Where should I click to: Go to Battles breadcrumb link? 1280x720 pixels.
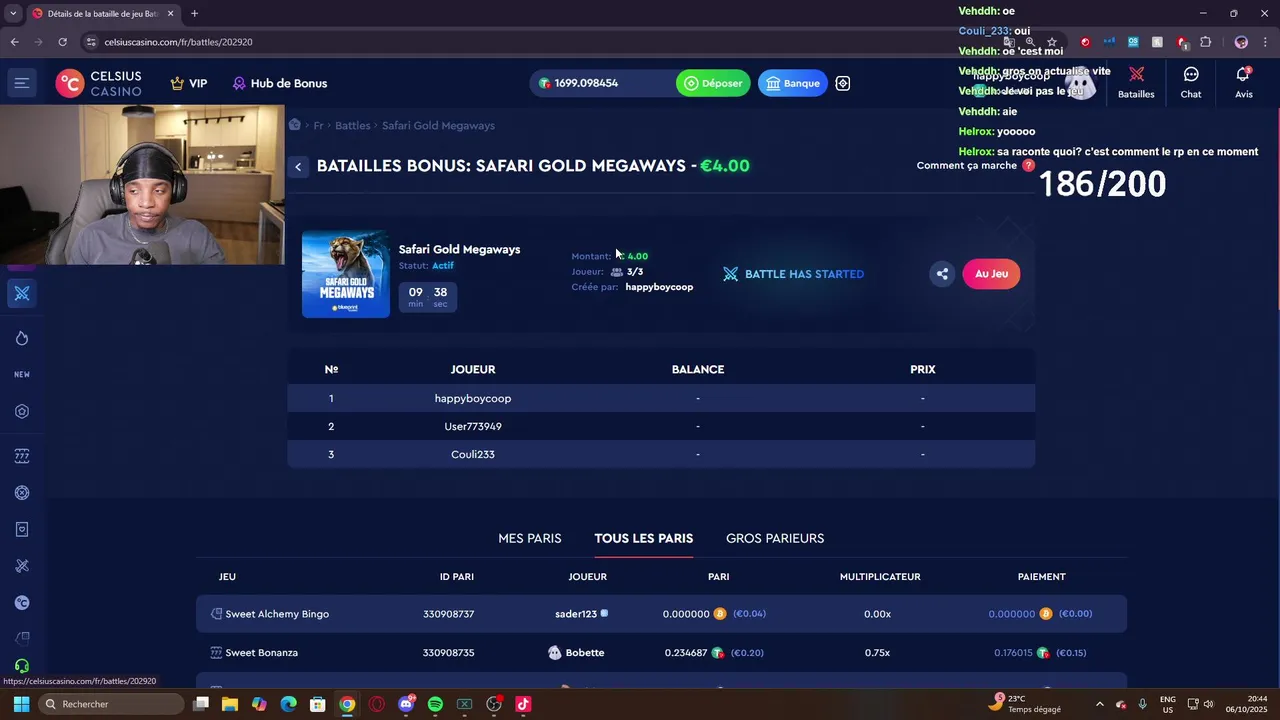coord(352,125)
